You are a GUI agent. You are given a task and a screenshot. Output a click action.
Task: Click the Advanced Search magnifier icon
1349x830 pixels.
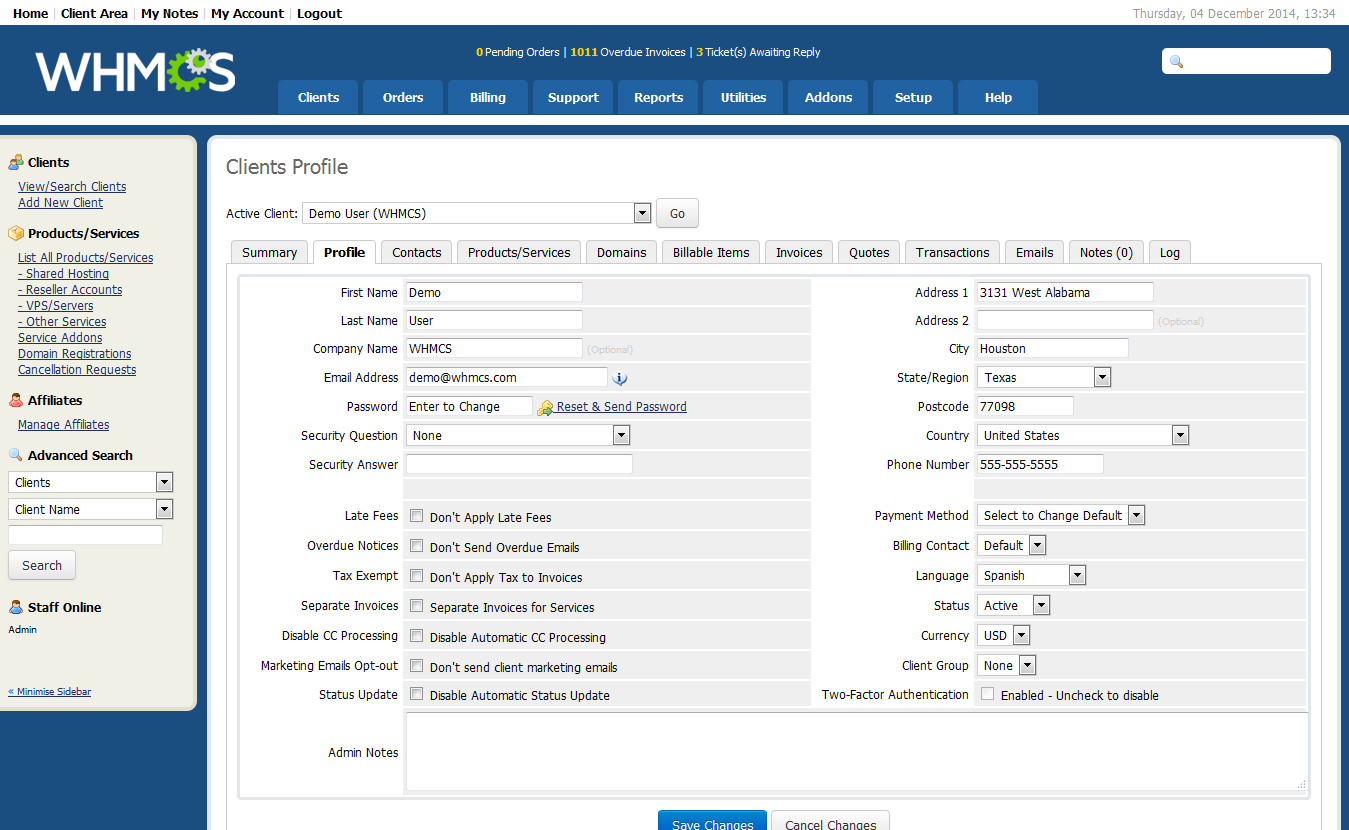pos(16,455)
